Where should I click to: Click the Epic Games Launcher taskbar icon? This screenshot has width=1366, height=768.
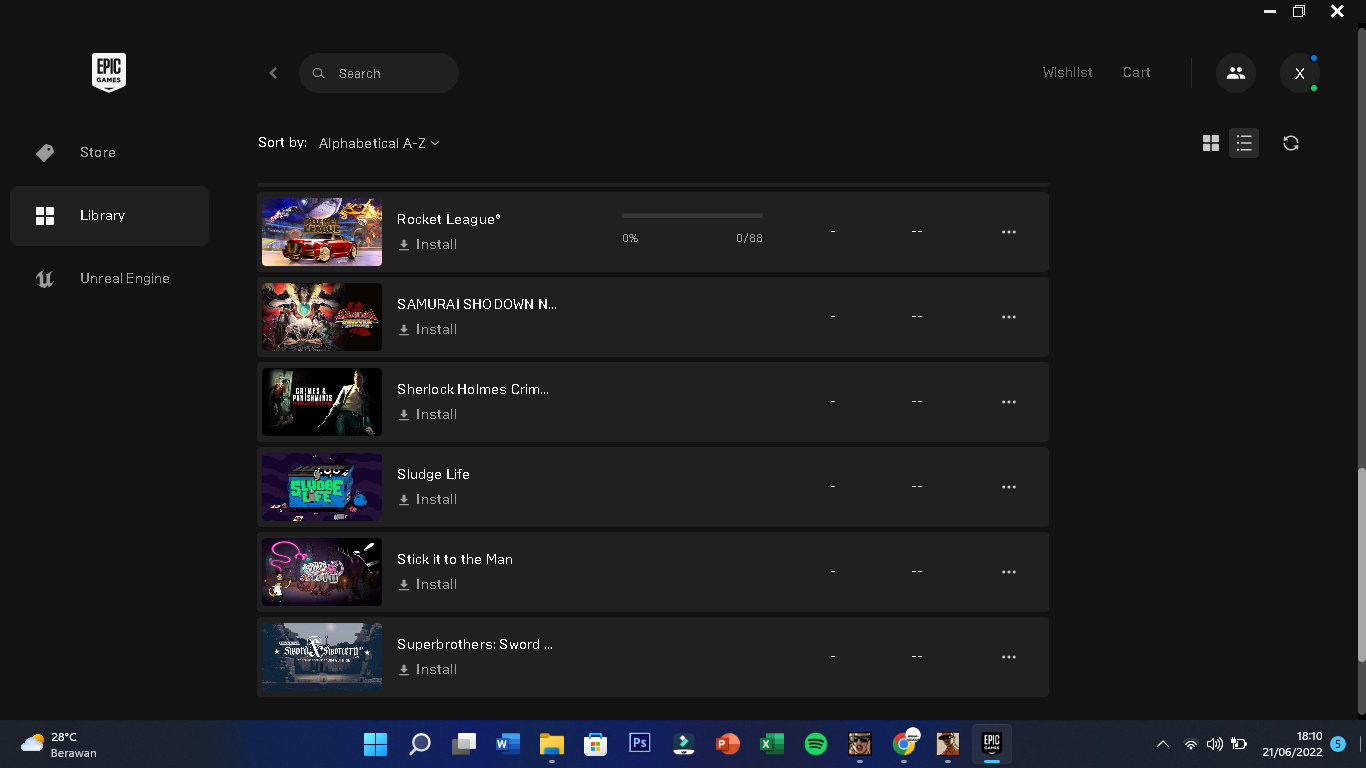click(992, 744)
